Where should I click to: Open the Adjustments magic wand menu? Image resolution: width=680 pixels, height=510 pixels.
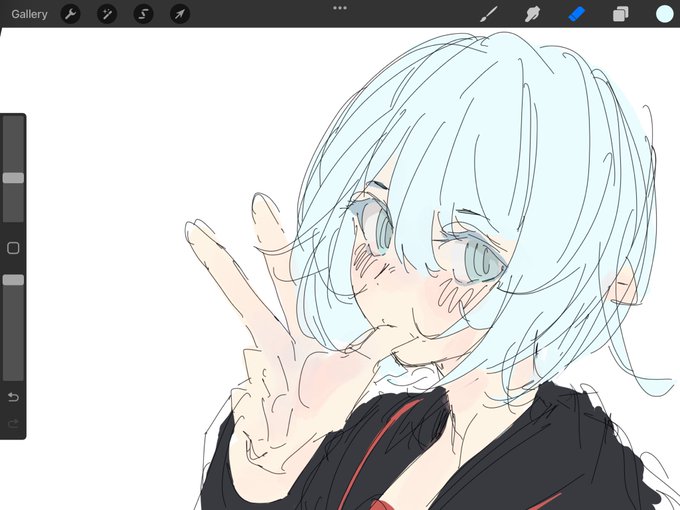click(107, 14)
